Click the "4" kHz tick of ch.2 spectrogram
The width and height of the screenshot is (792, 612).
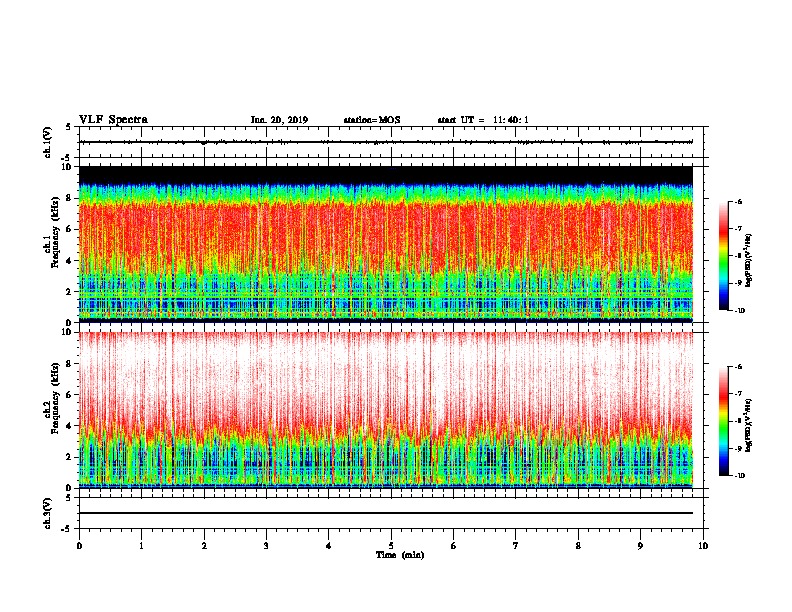(70, 426)
